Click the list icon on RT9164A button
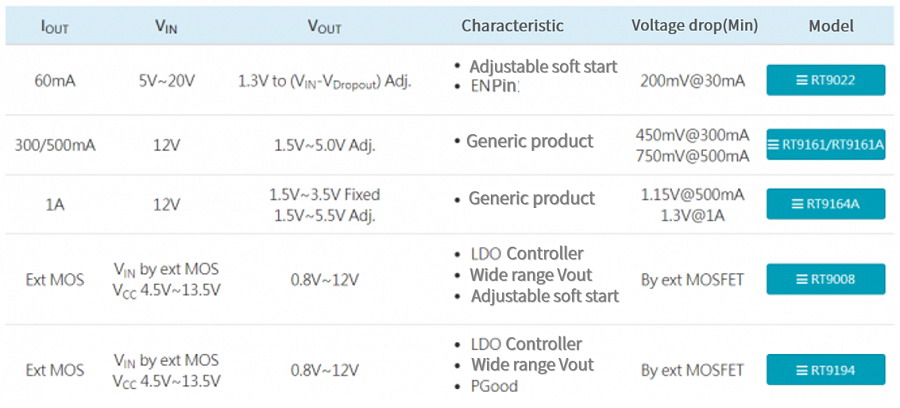900x408 pixels. pyautogui.click(x=798, y=204)
